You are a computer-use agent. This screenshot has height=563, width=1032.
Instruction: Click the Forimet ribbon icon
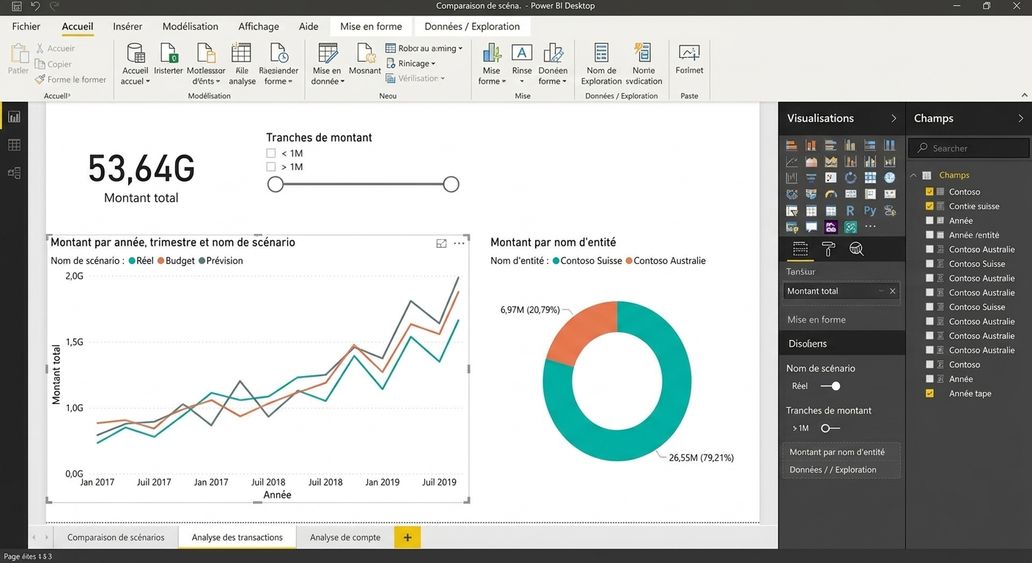(689, 59)
